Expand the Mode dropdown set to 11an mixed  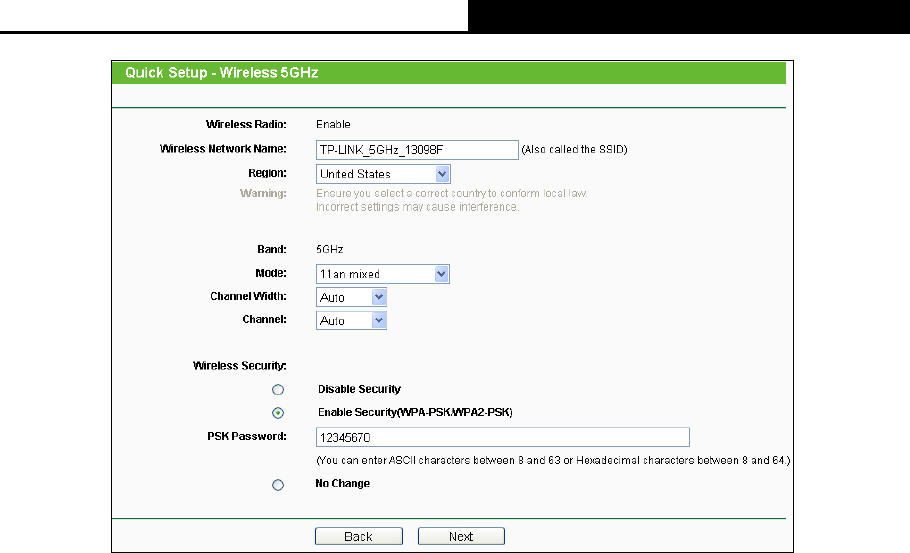[383, 274]
